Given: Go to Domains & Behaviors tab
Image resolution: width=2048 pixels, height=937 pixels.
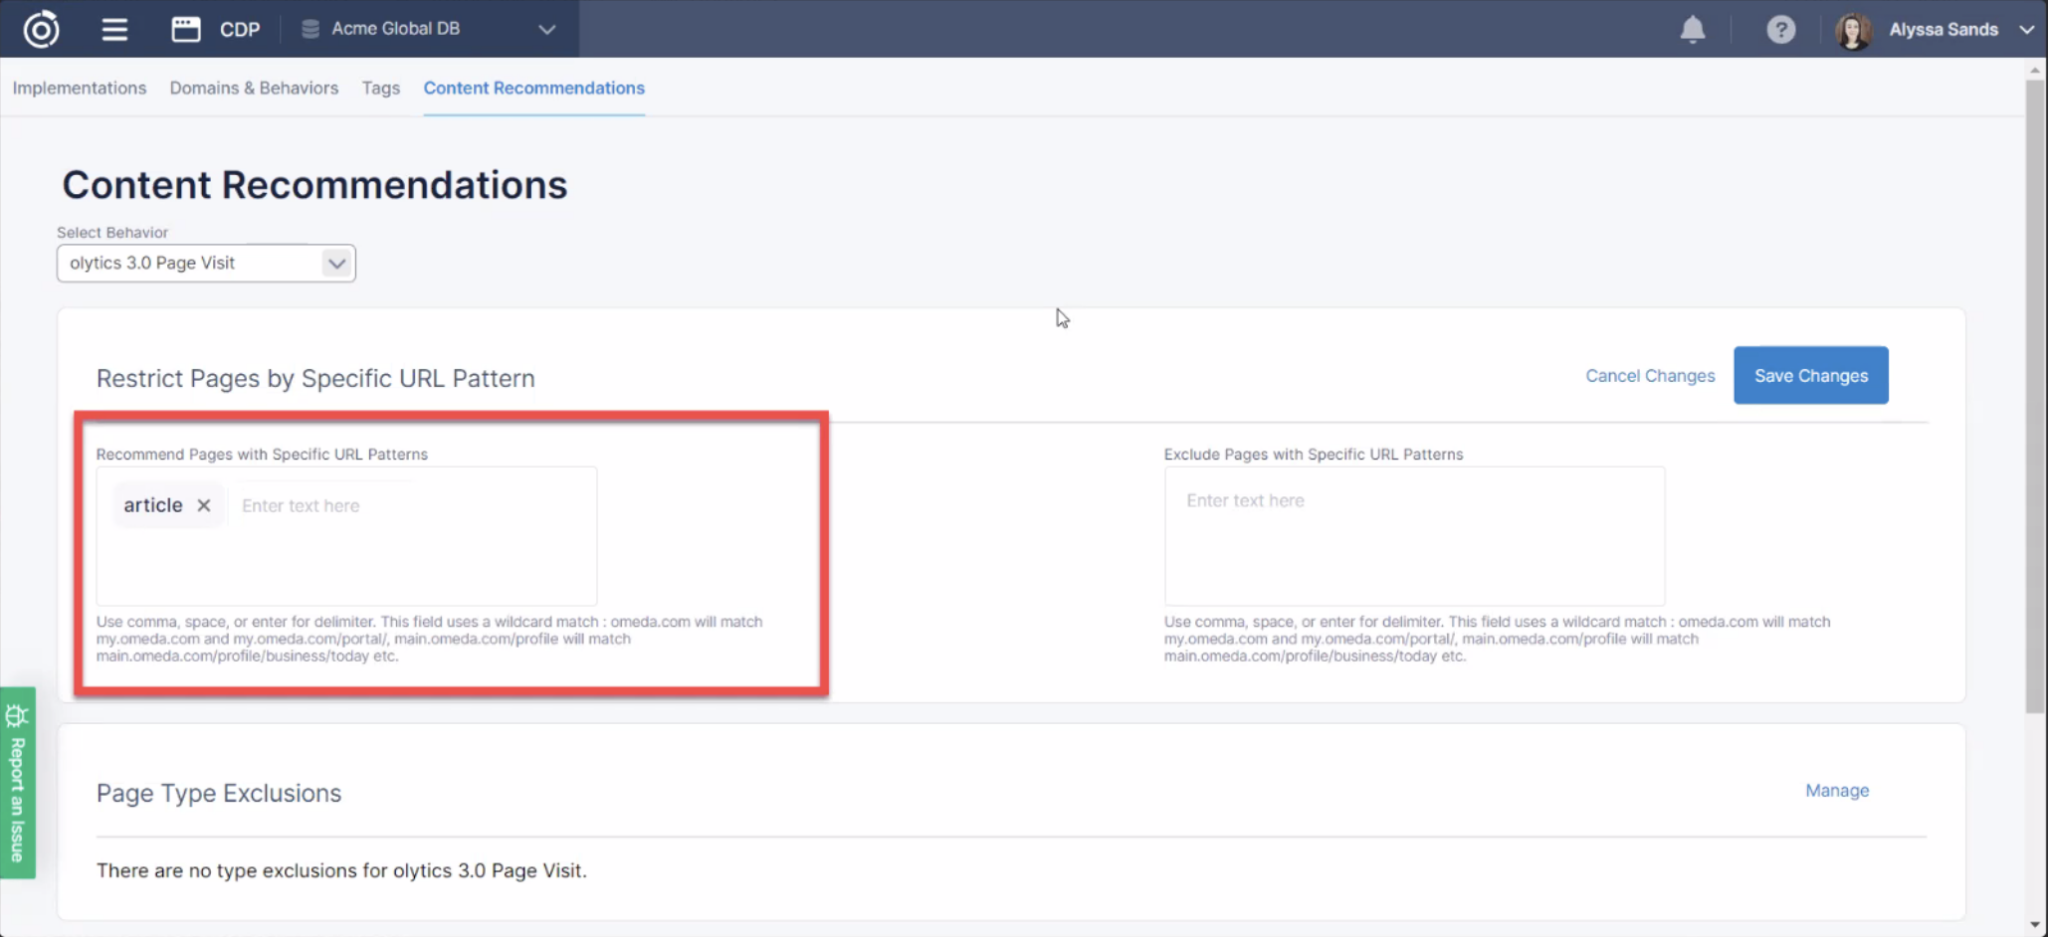Looking at the screenshot, I should pos(254,88).
